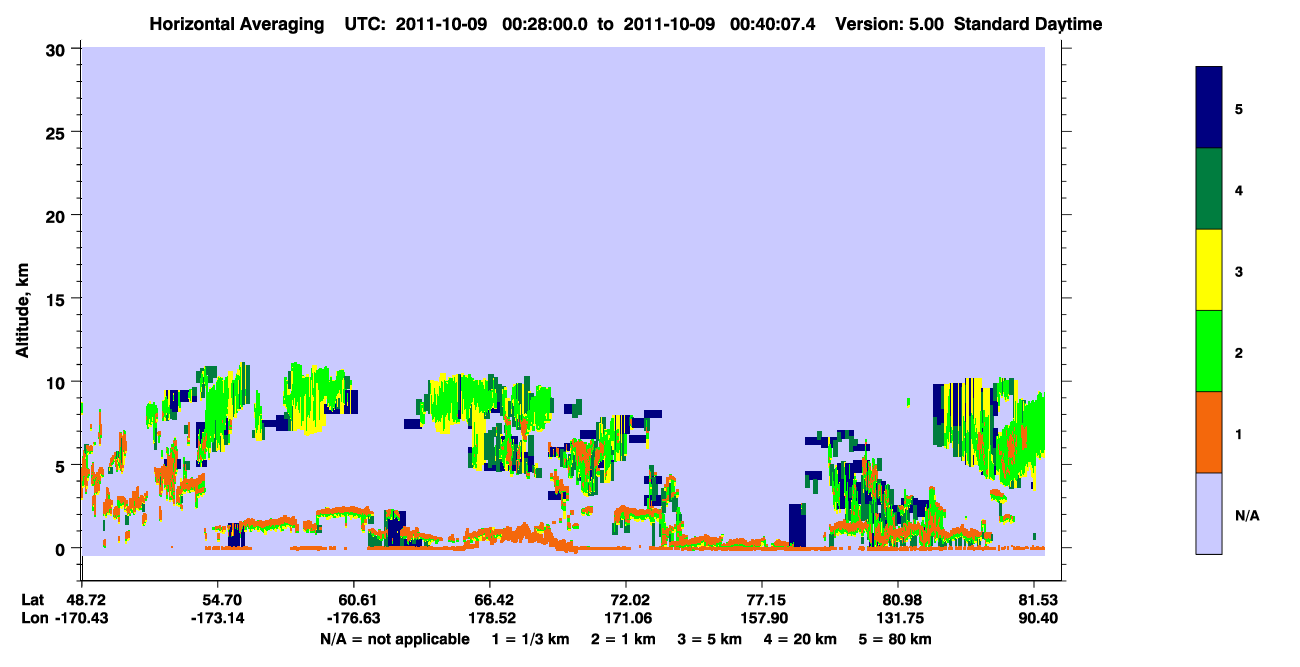
Task: Click the yellow level 3 colorbar segment
Action: (1209, 270)
